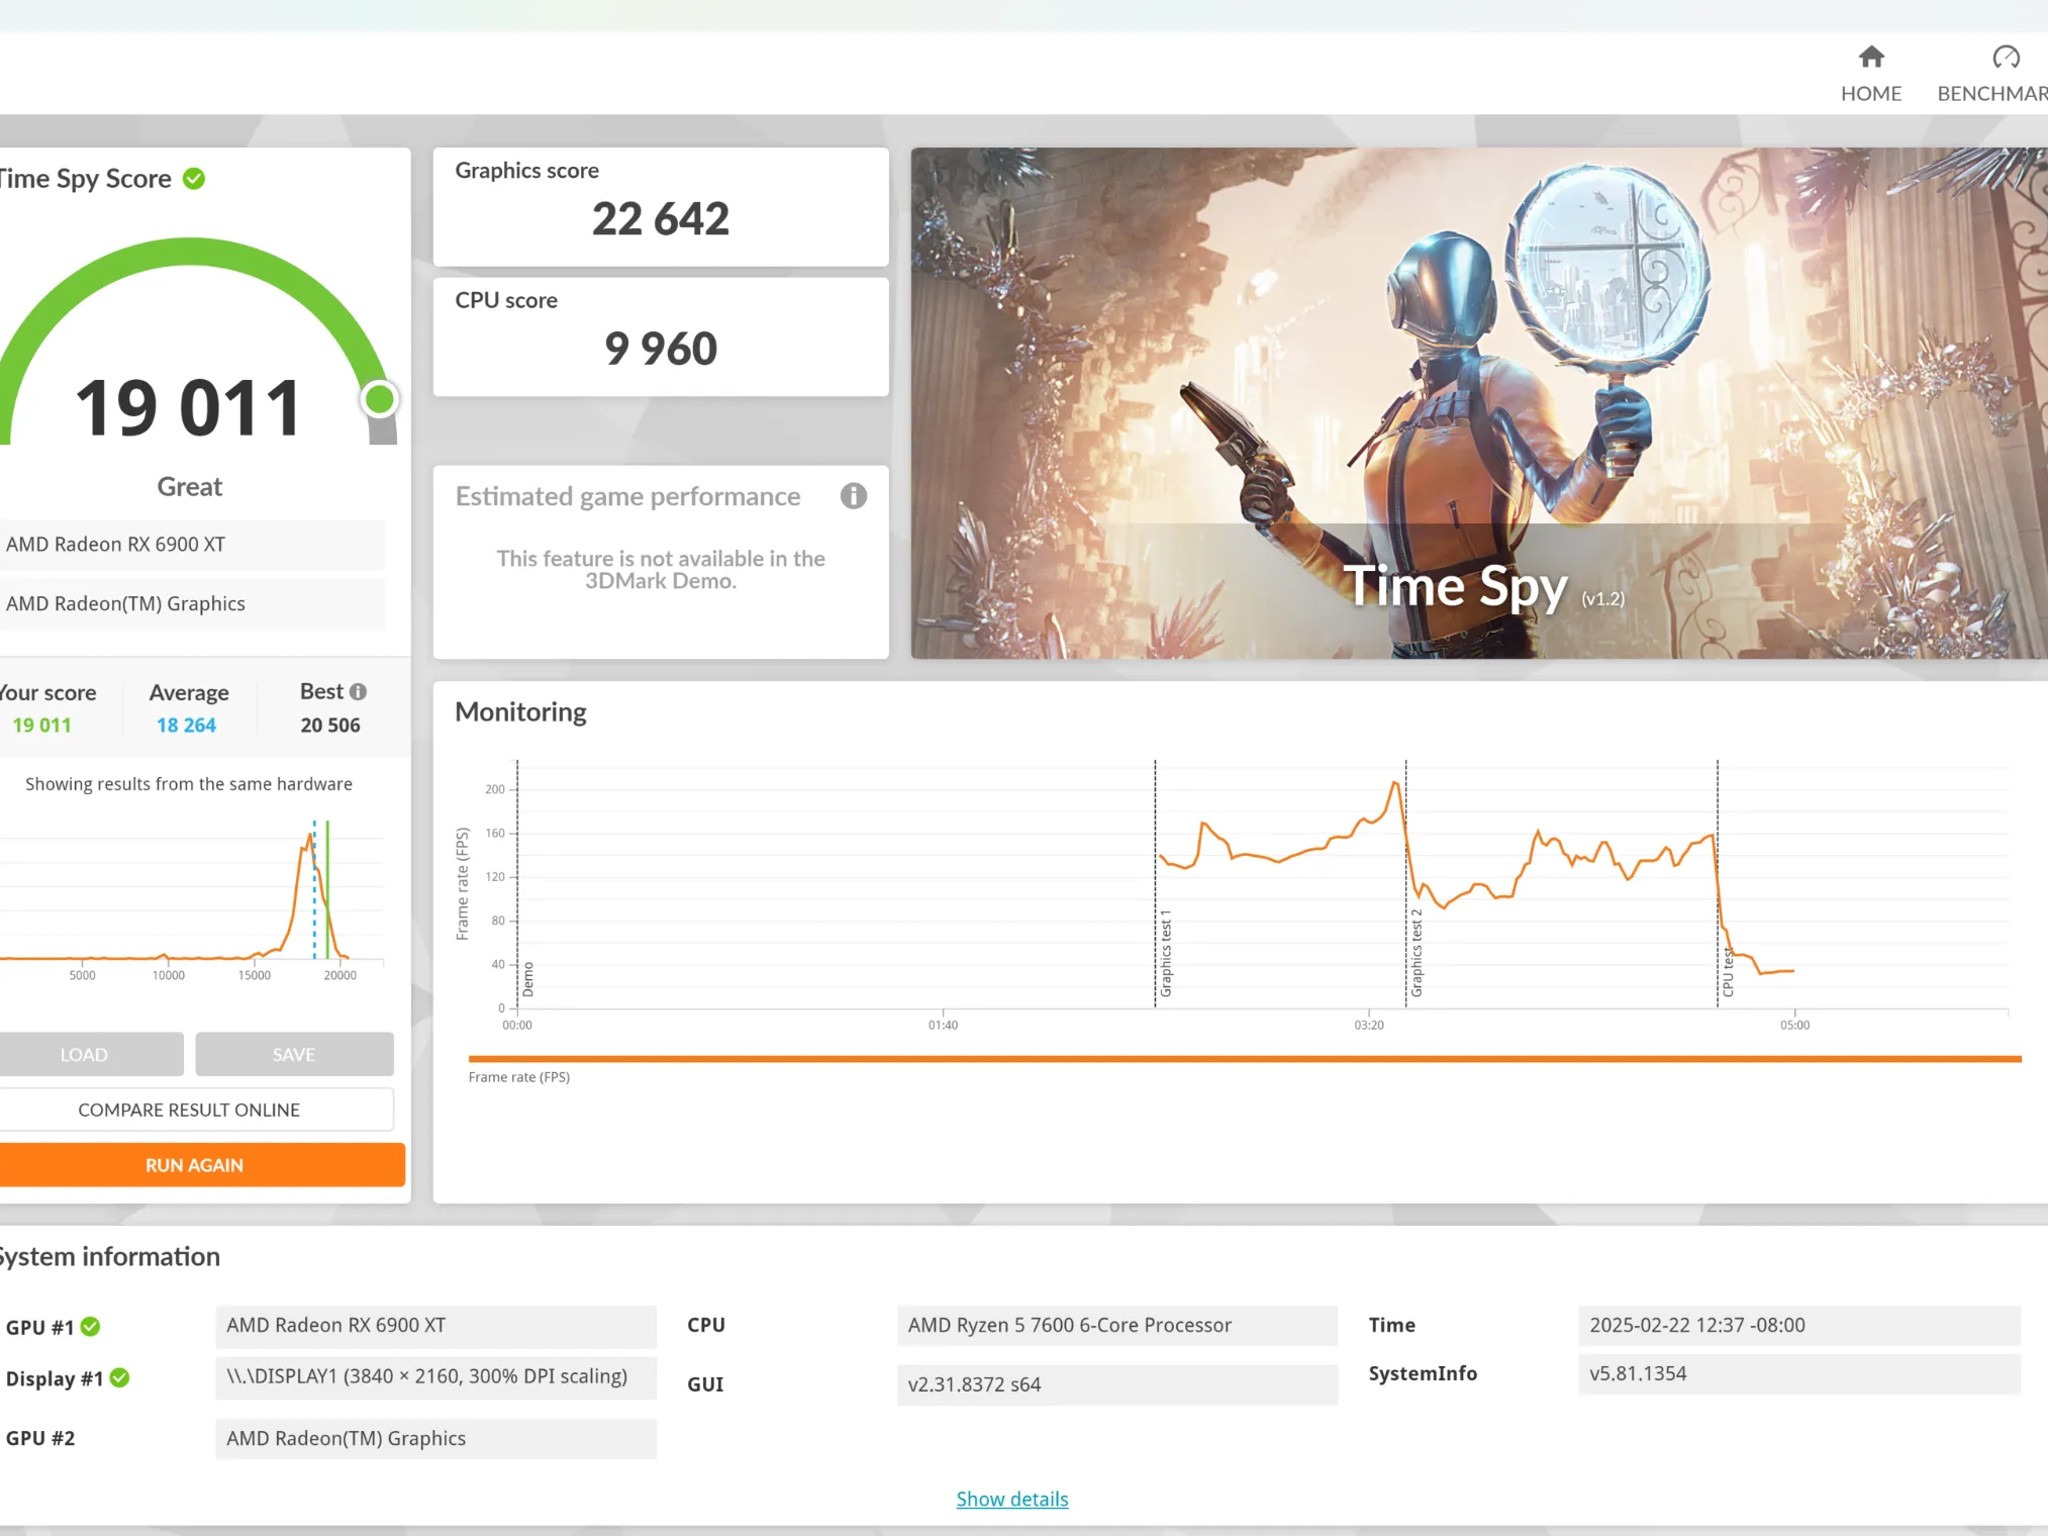Click the Time Spy hero image
Image resolution: width=2048 pixels, height=1536 pixels.
(x=1478, y=402)
